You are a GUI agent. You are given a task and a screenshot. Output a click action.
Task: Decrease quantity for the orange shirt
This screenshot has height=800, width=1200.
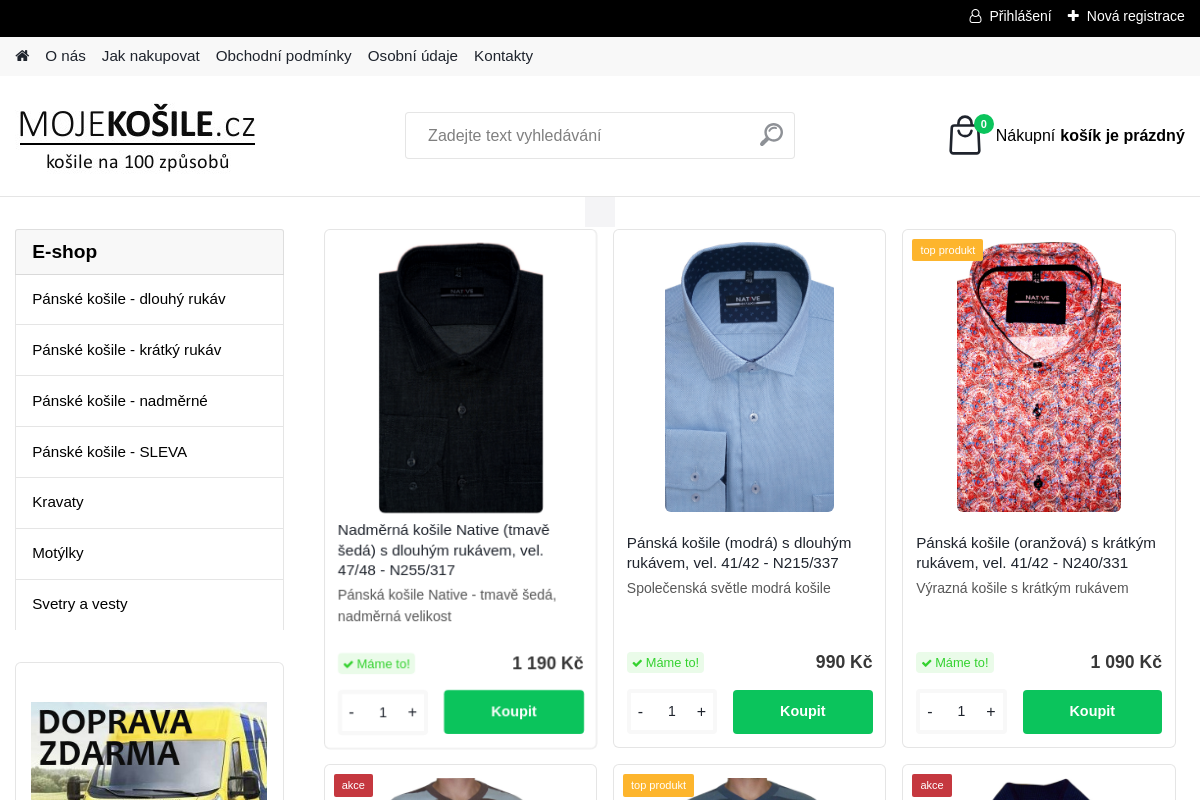point(930,711)
